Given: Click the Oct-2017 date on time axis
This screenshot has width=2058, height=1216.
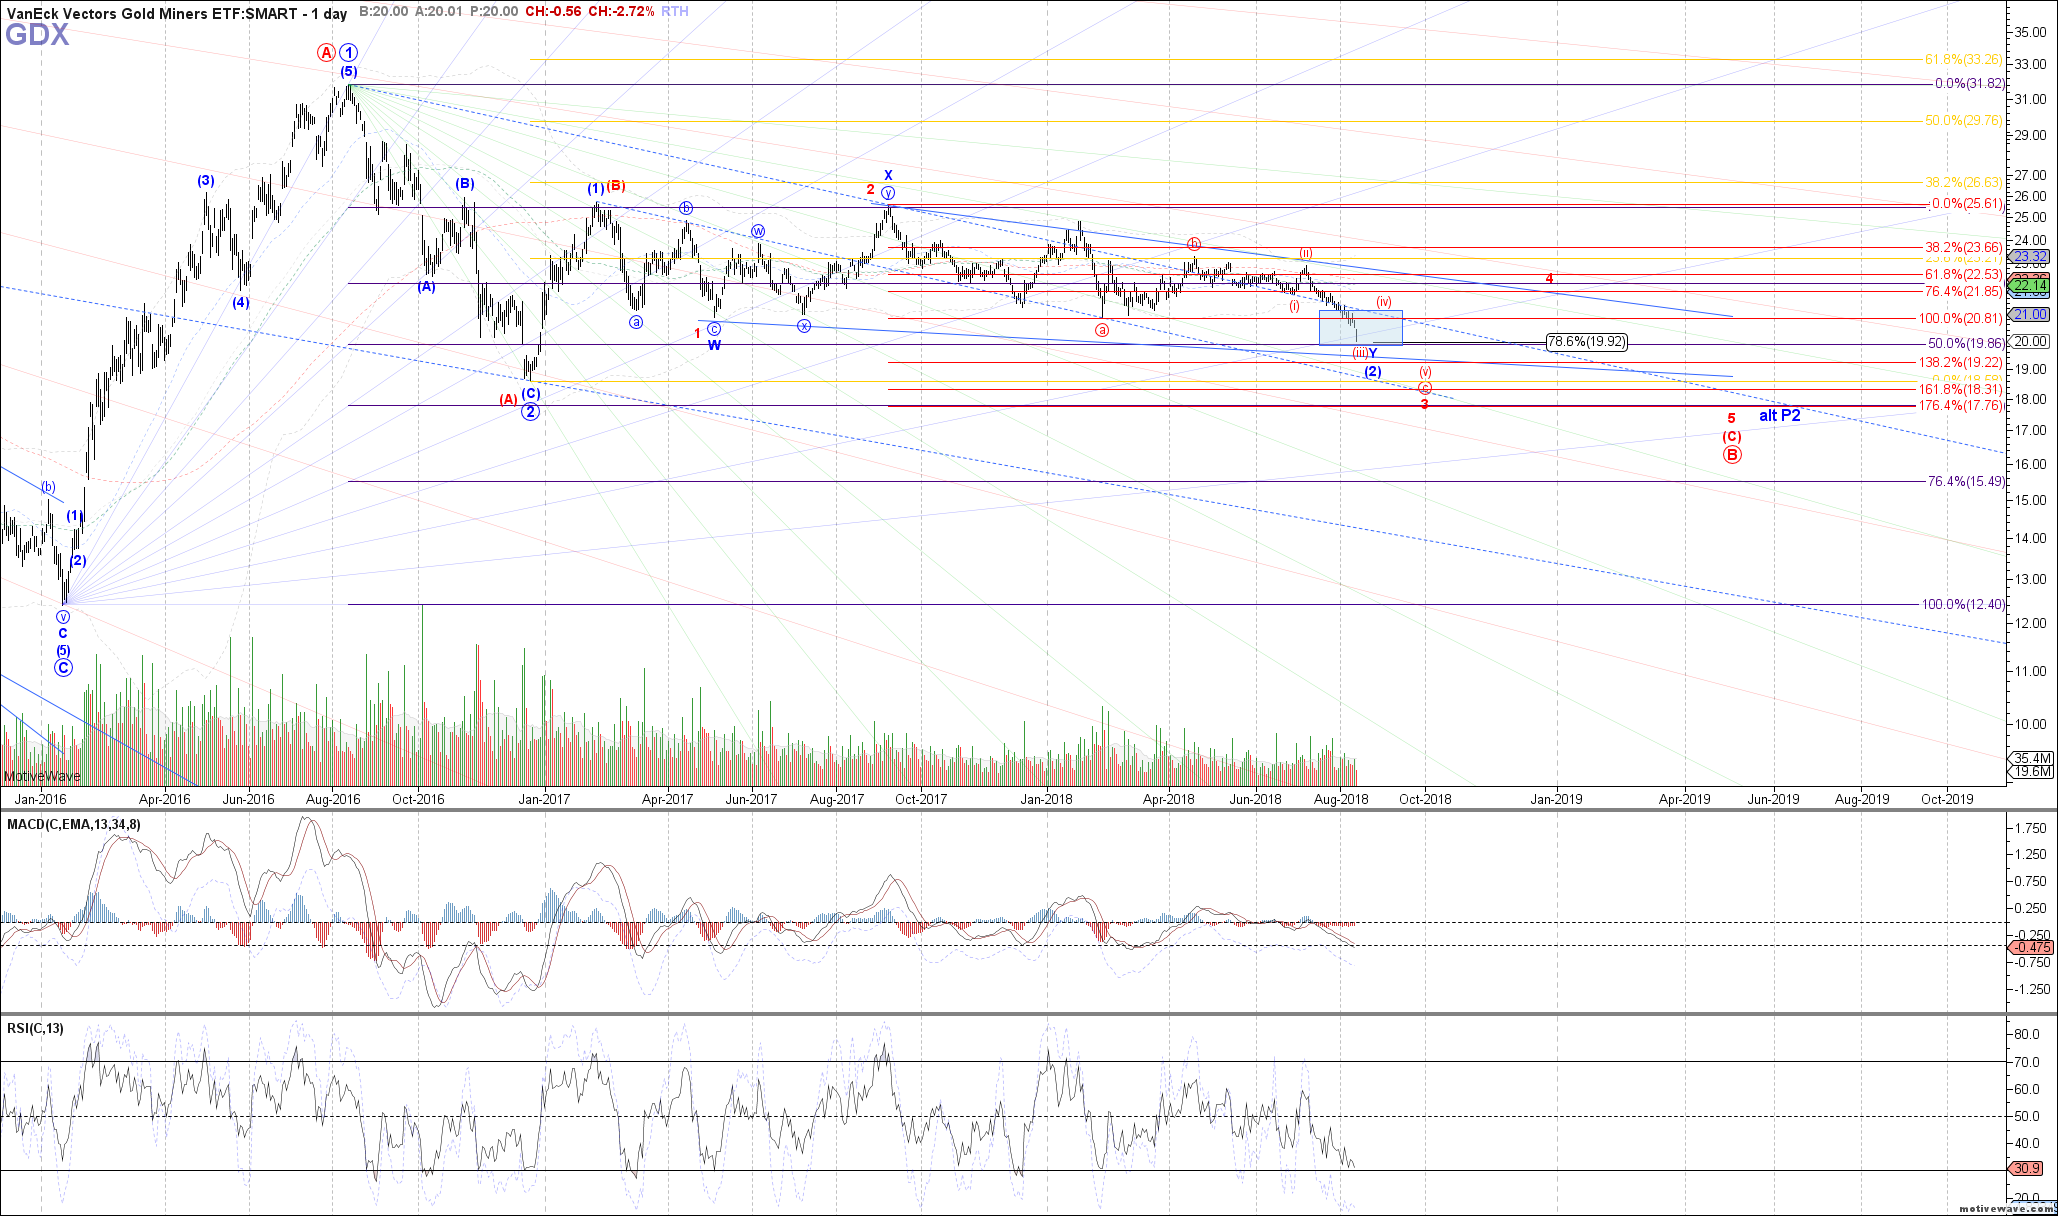Looking at the screenshot, I should (x=921, y=799).
